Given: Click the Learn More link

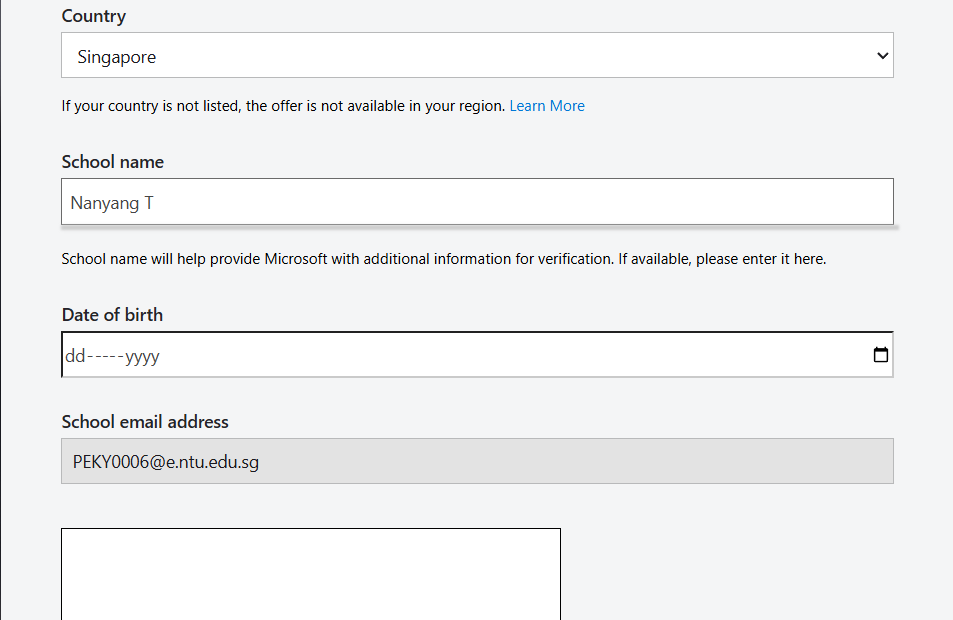Looking at the screenshot, I should (x=547, y=106).
